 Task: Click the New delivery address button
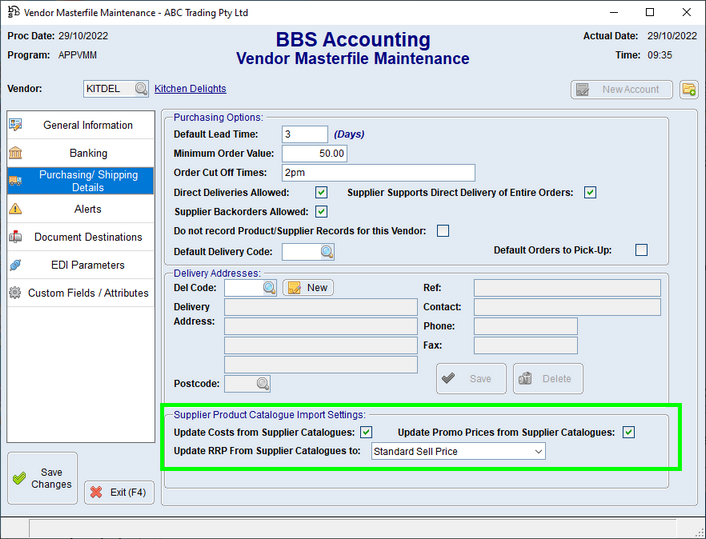click(x=308, y=287)
